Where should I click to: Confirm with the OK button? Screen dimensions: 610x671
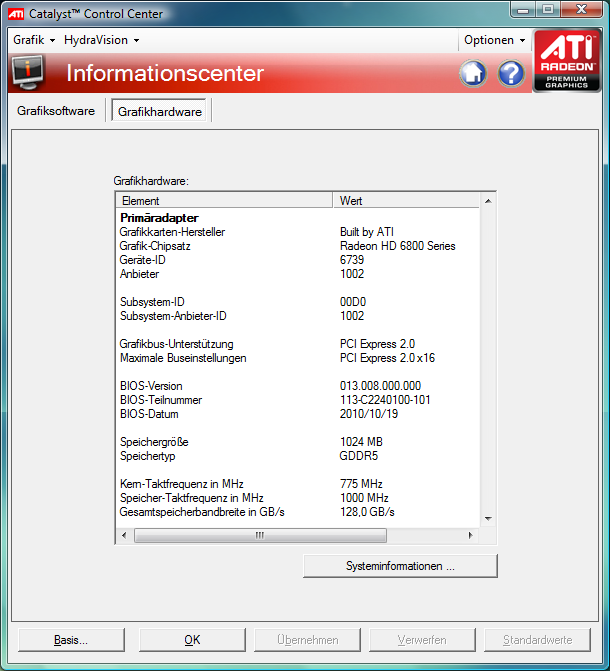192,640
